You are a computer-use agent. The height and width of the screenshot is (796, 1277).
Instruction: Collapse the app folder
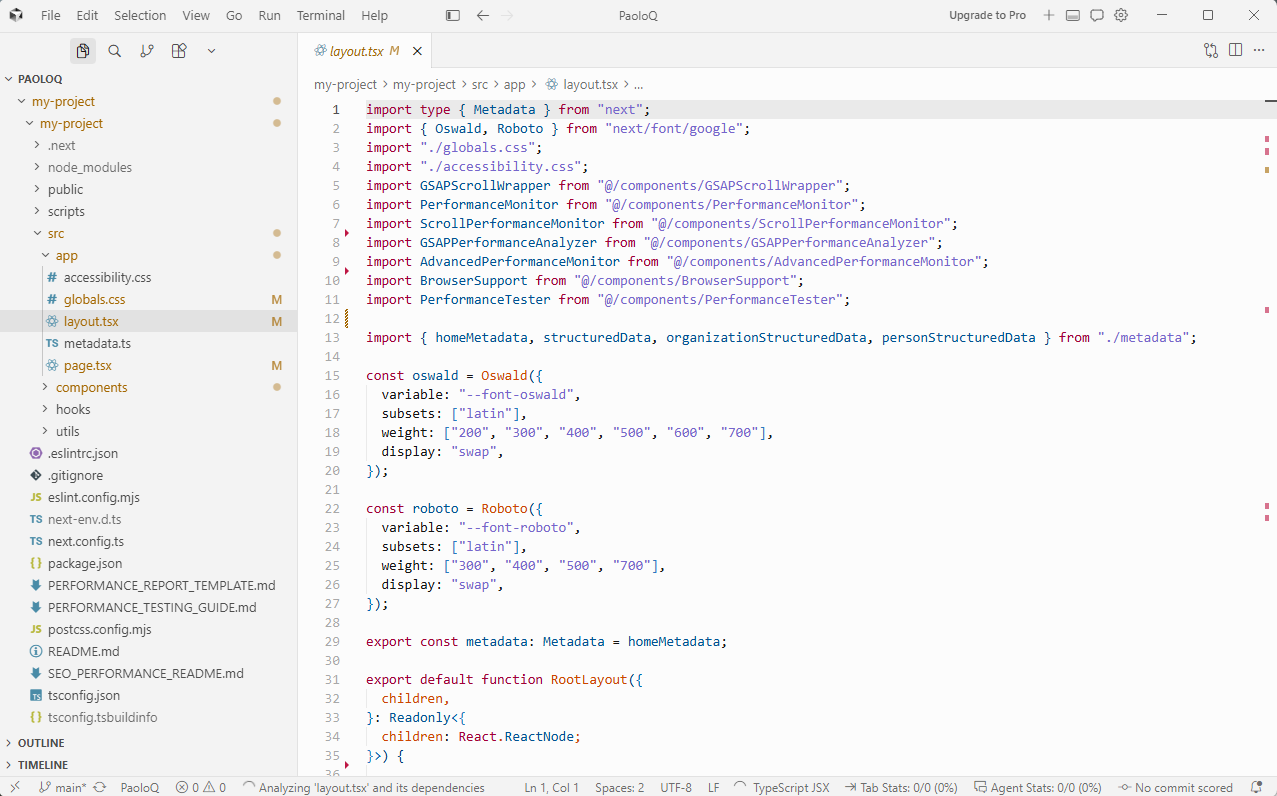click(148, 255)
